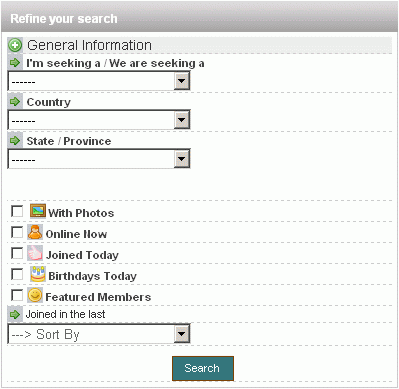399x389 pixels.
Task: Click the Country label text
Action: (x=49, y=102)
